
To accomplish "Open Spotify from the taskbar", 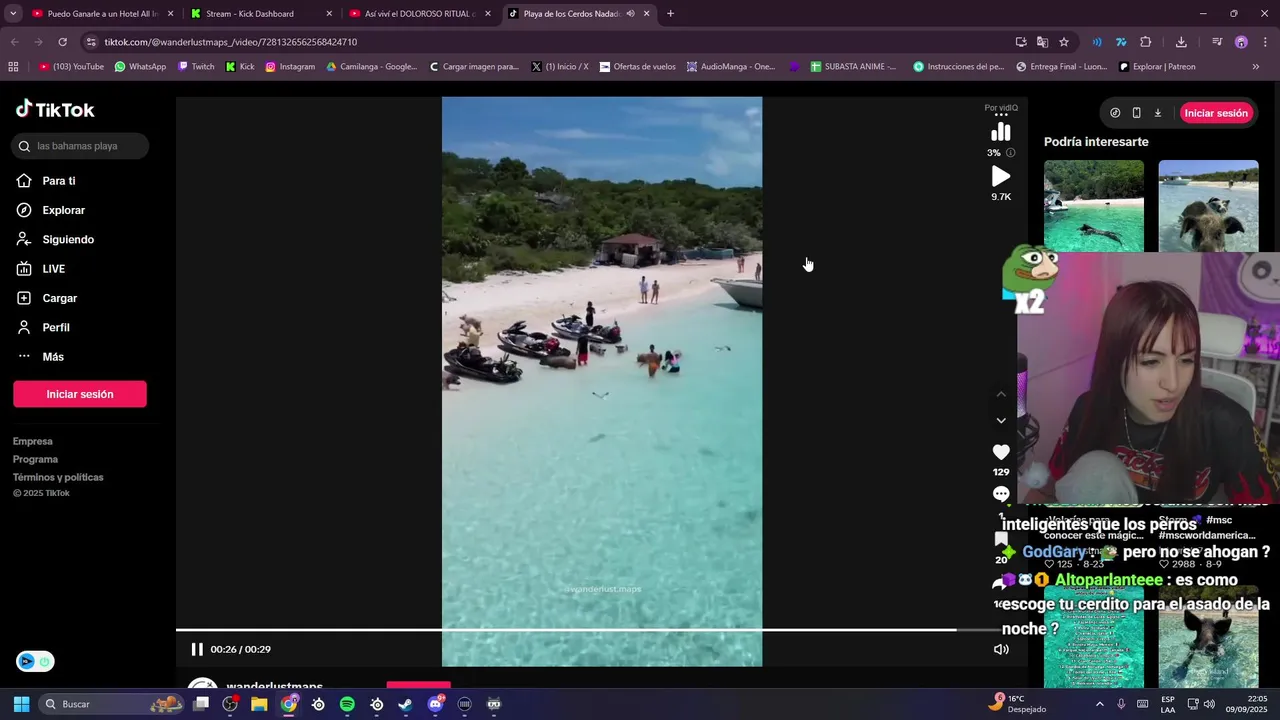I will point(347,704).
